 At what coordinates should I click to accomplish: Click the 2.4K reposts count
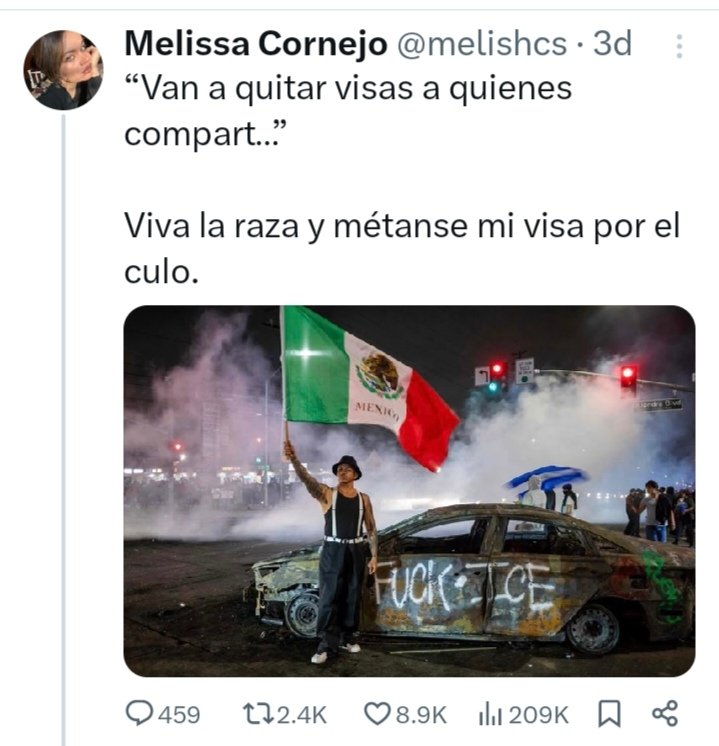[302, 715]
